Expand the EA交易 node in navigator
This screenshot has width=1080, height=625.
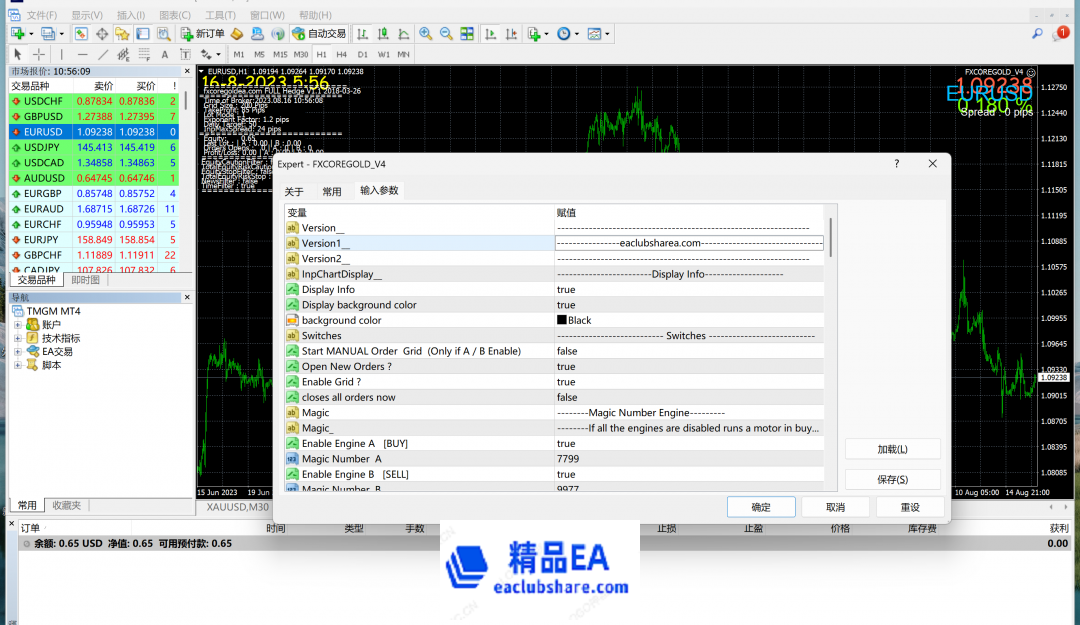[18, 352]
